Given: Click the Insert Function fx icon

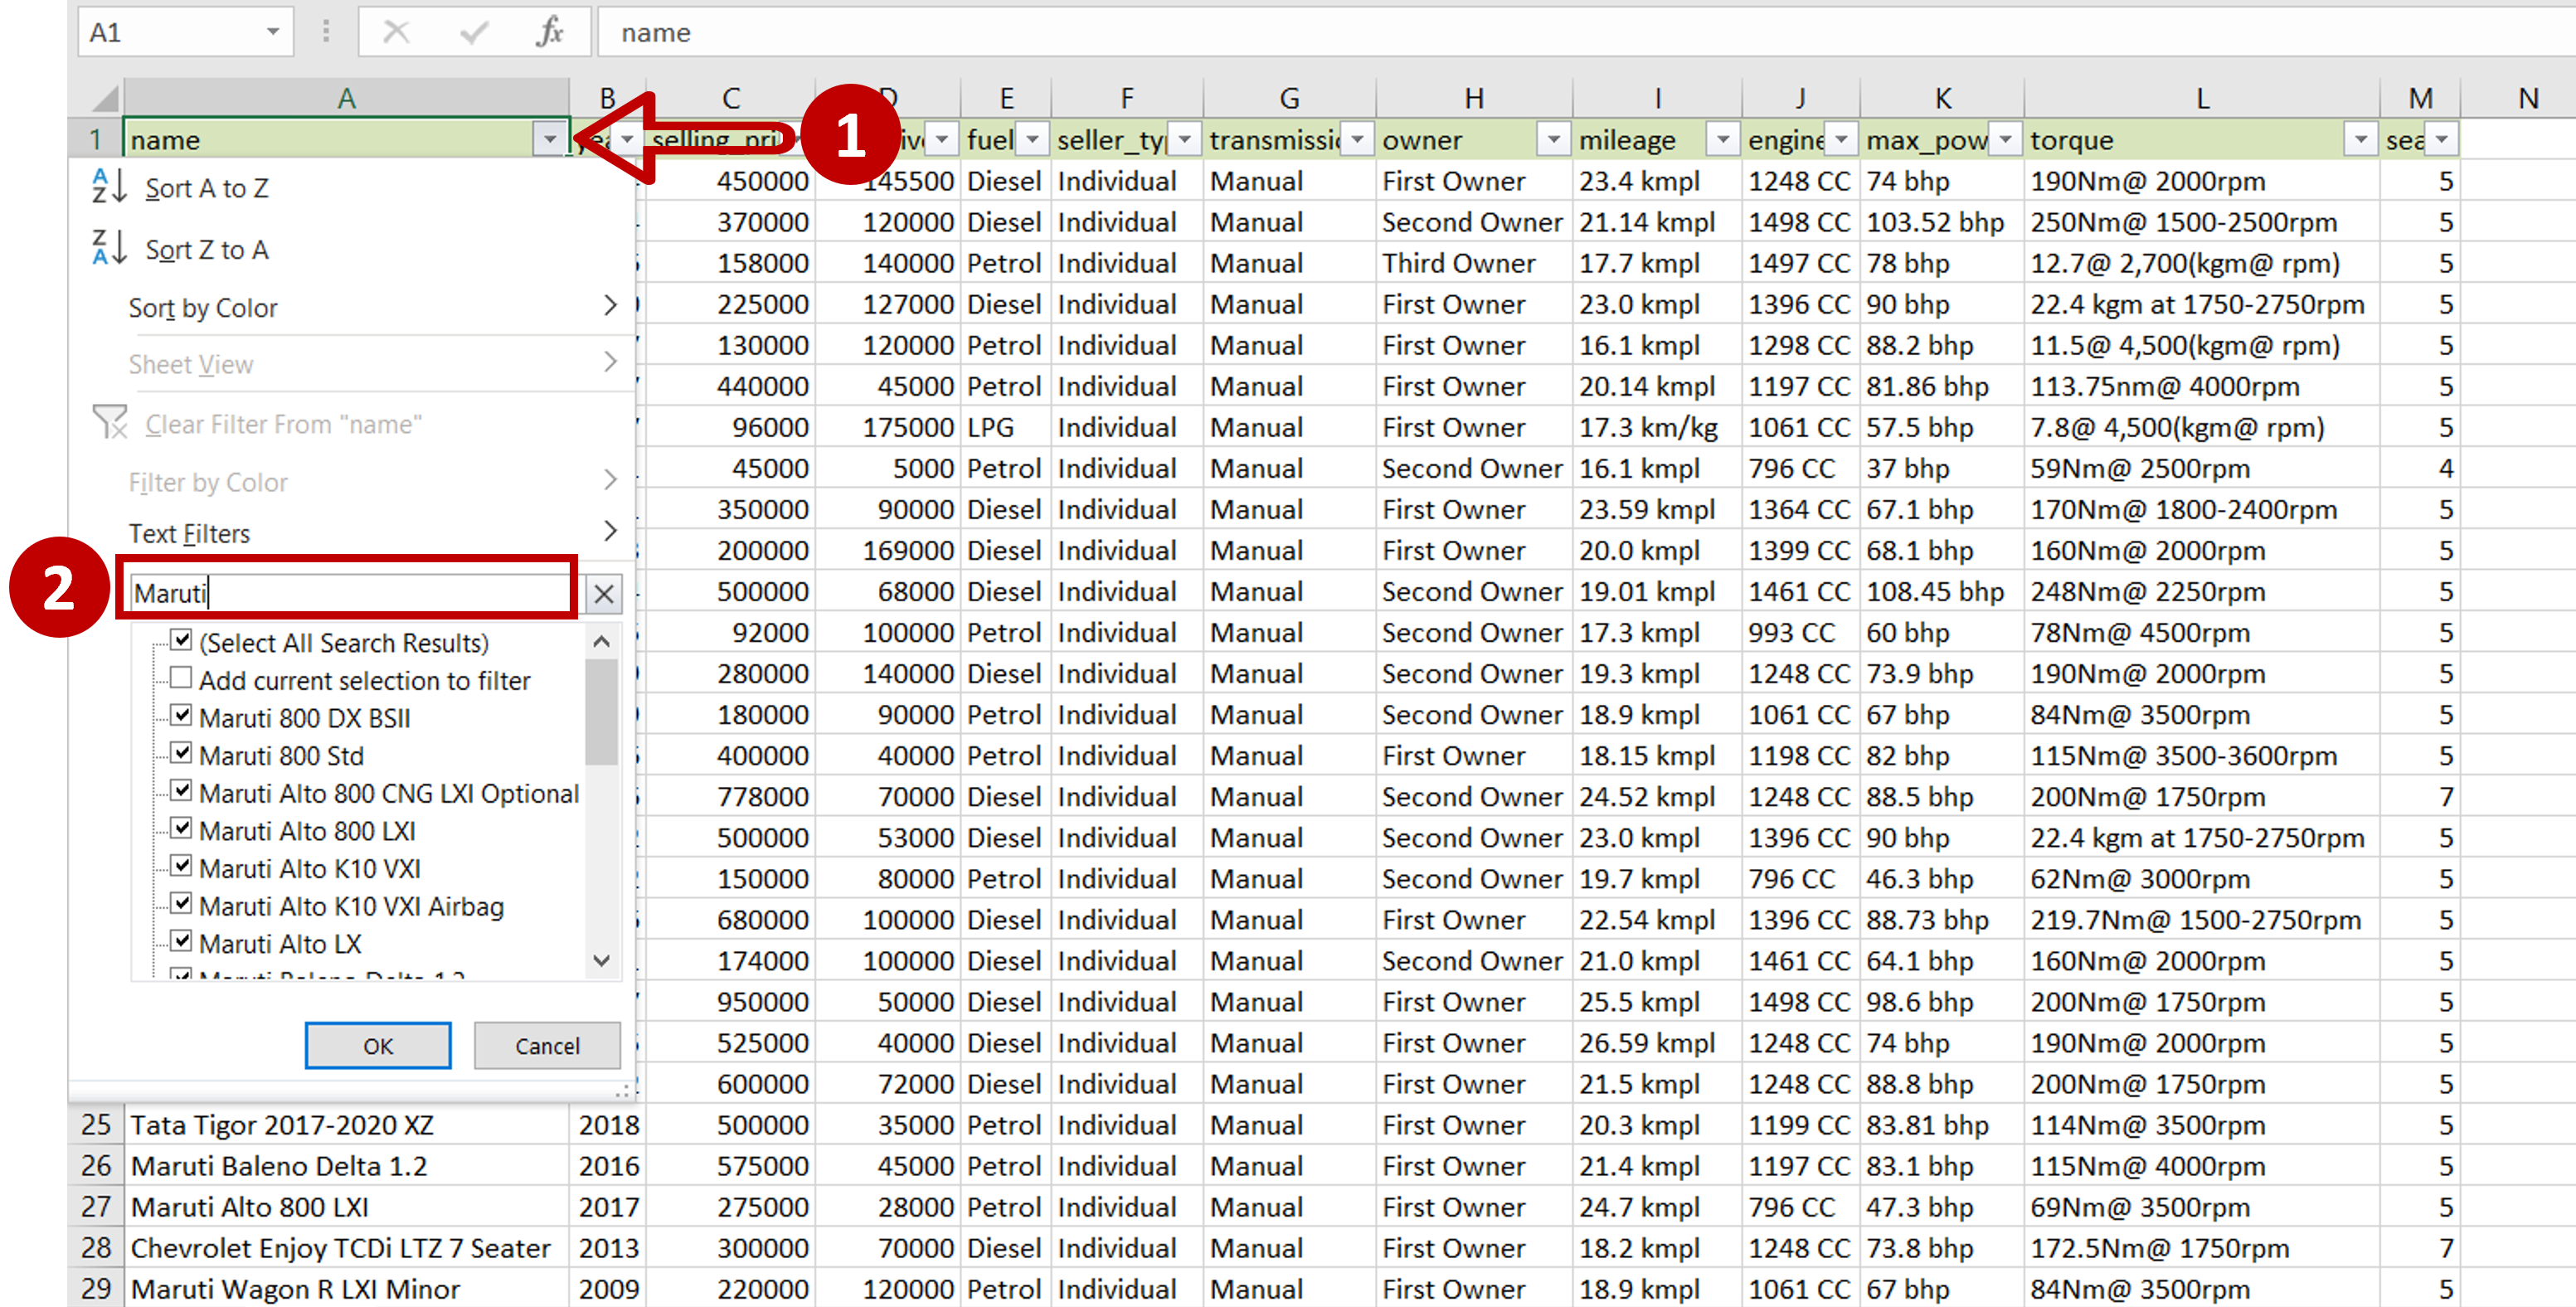Looking at the screenshot, I should (x=550, y=32).
